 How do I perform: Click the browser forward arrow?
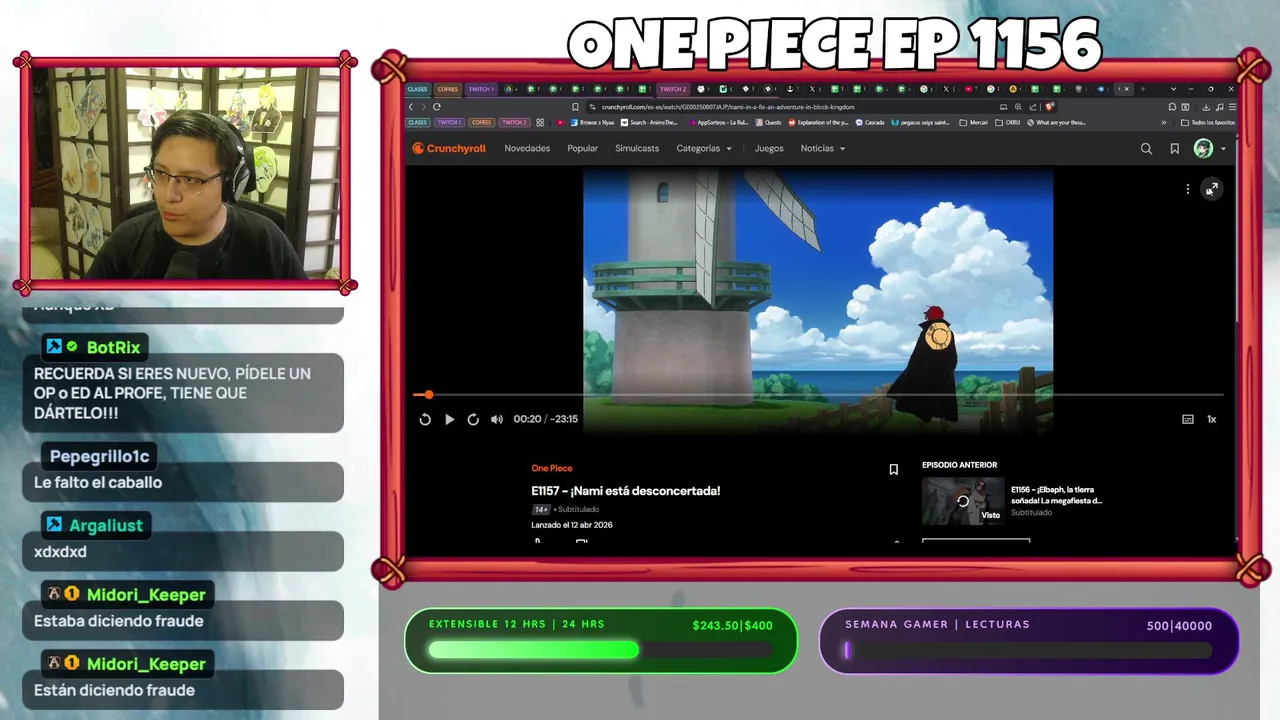coord(424,107)
